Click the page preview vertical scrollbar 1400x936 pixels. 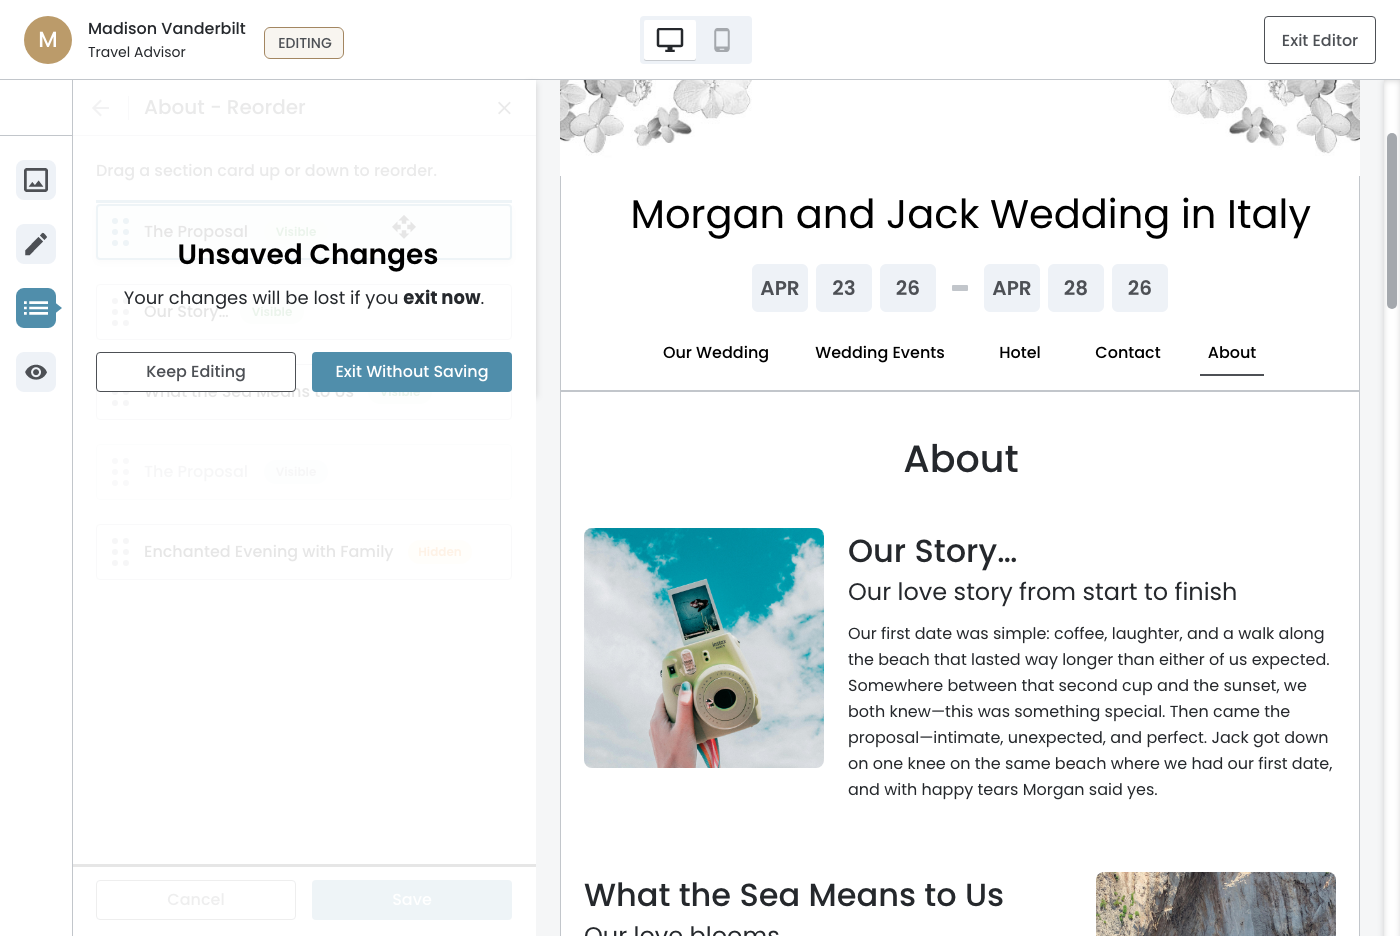coord(1391,220)
